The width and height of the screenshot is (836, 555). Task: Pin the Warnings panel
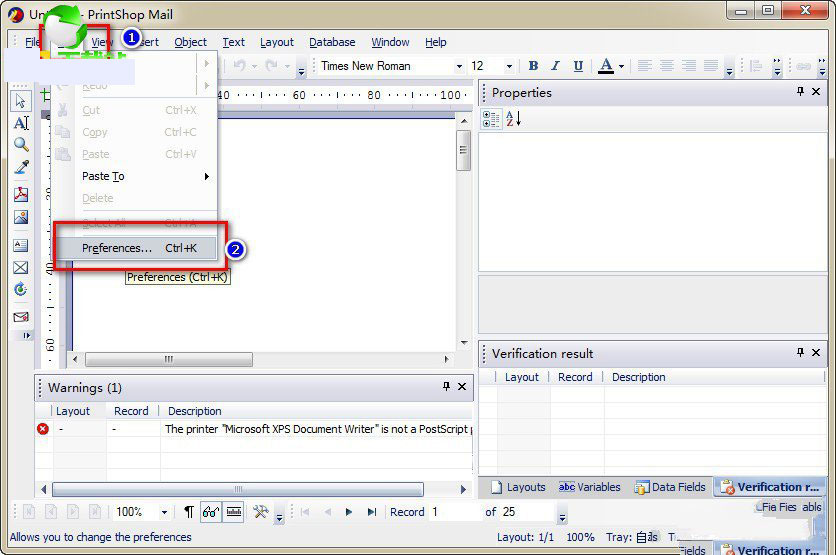[446, 387]
